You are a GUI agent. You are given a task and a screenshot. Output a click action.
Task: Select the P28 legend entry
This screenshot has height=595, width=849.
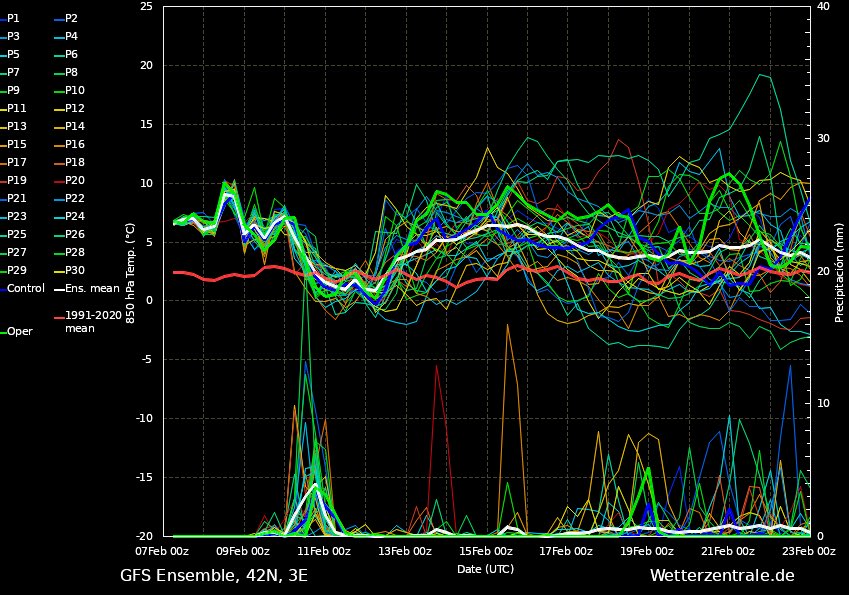[x=69, y=252]
